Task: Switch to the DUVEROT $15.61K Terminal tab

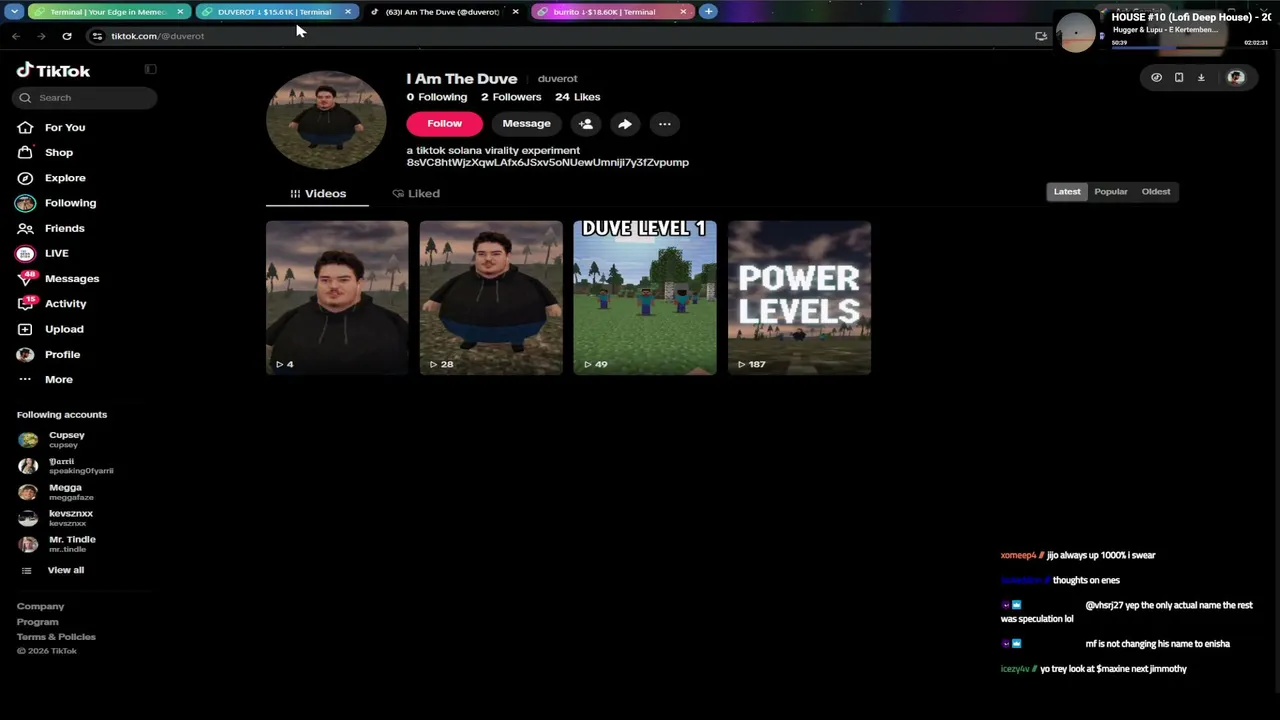Action: point(275,12)
